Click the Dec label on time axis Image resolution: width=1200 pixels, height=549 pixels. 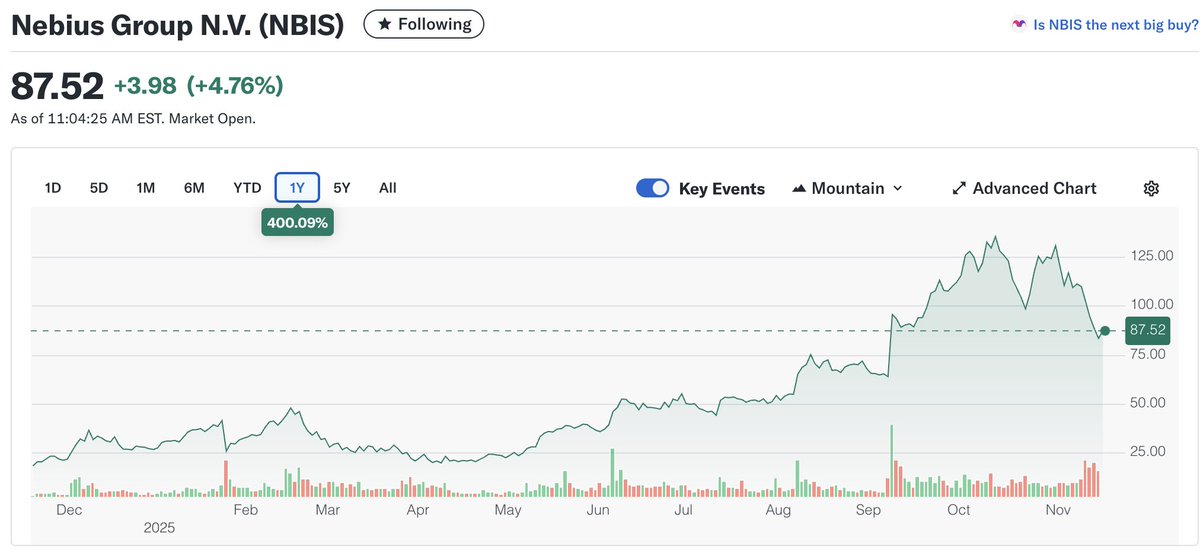(69, 510)
